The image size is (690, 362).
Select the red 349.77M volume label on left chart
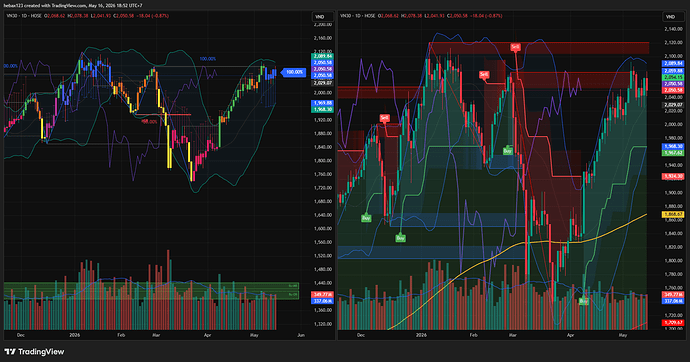[x=323, y=294]
